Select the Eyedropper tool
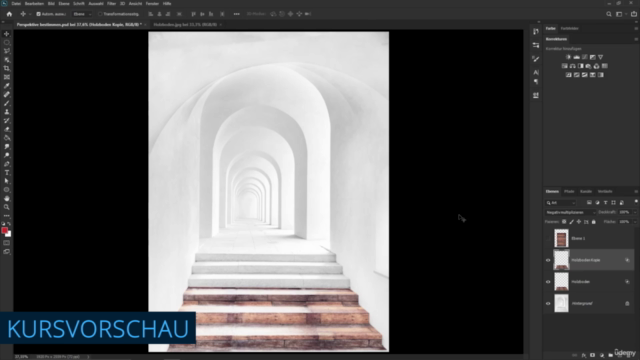640x360 pixels. 7,86
